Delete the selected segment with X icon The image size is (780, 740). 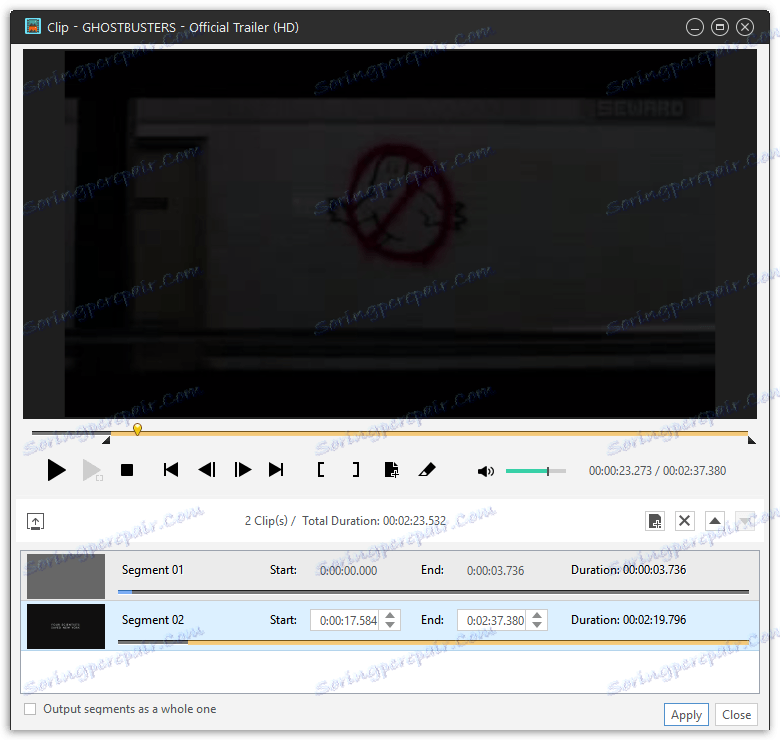[684, 521]
